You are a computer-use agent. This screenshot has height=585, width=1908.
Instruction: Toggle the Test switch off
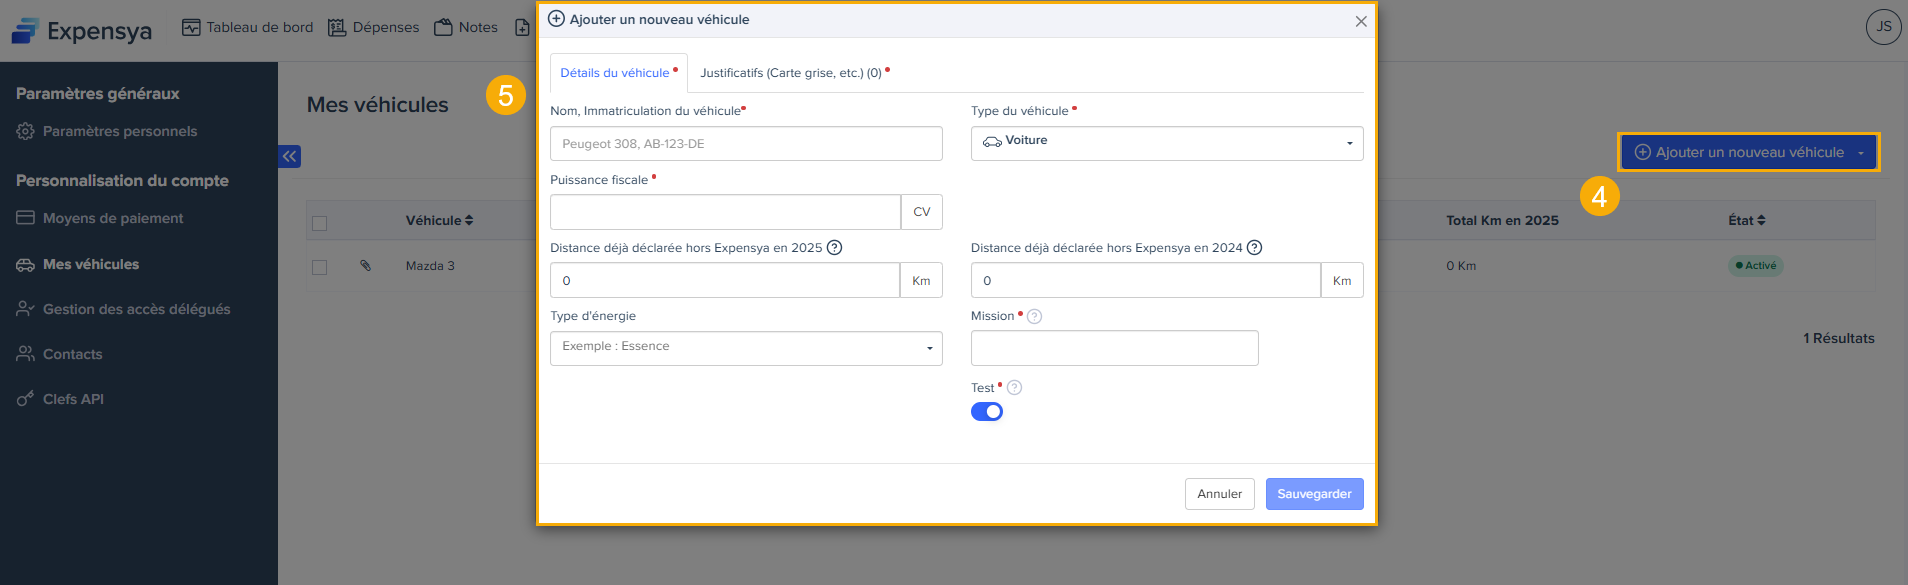987,412
